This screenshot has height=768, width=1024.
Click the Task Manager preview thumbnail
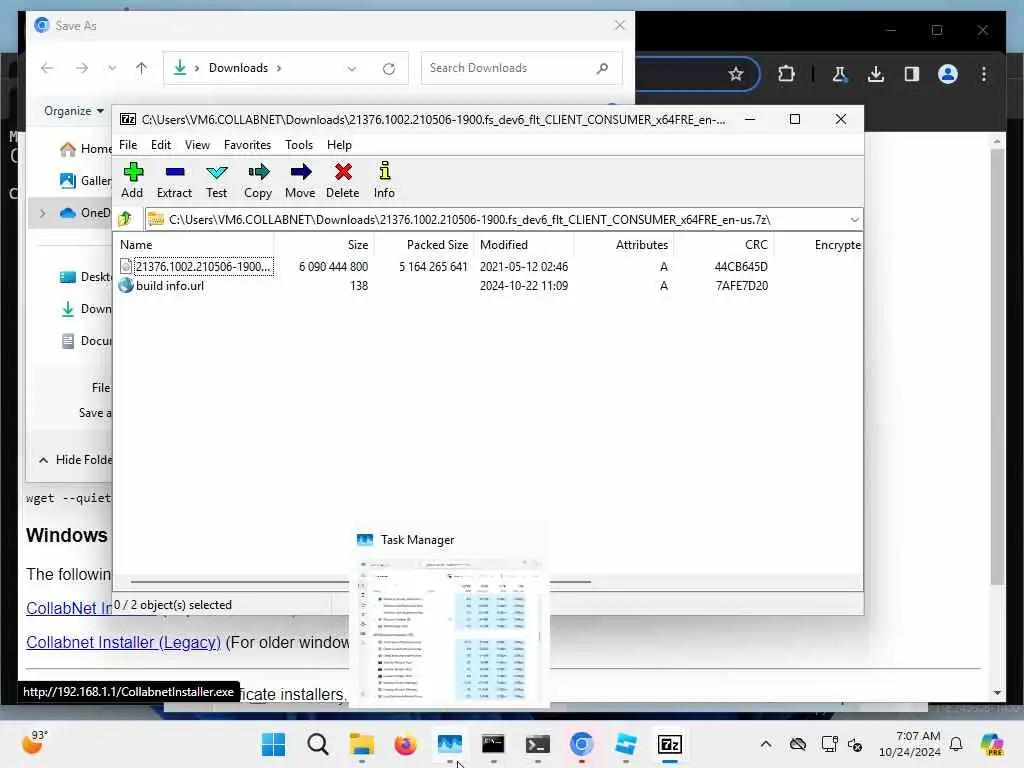point(449,630)
